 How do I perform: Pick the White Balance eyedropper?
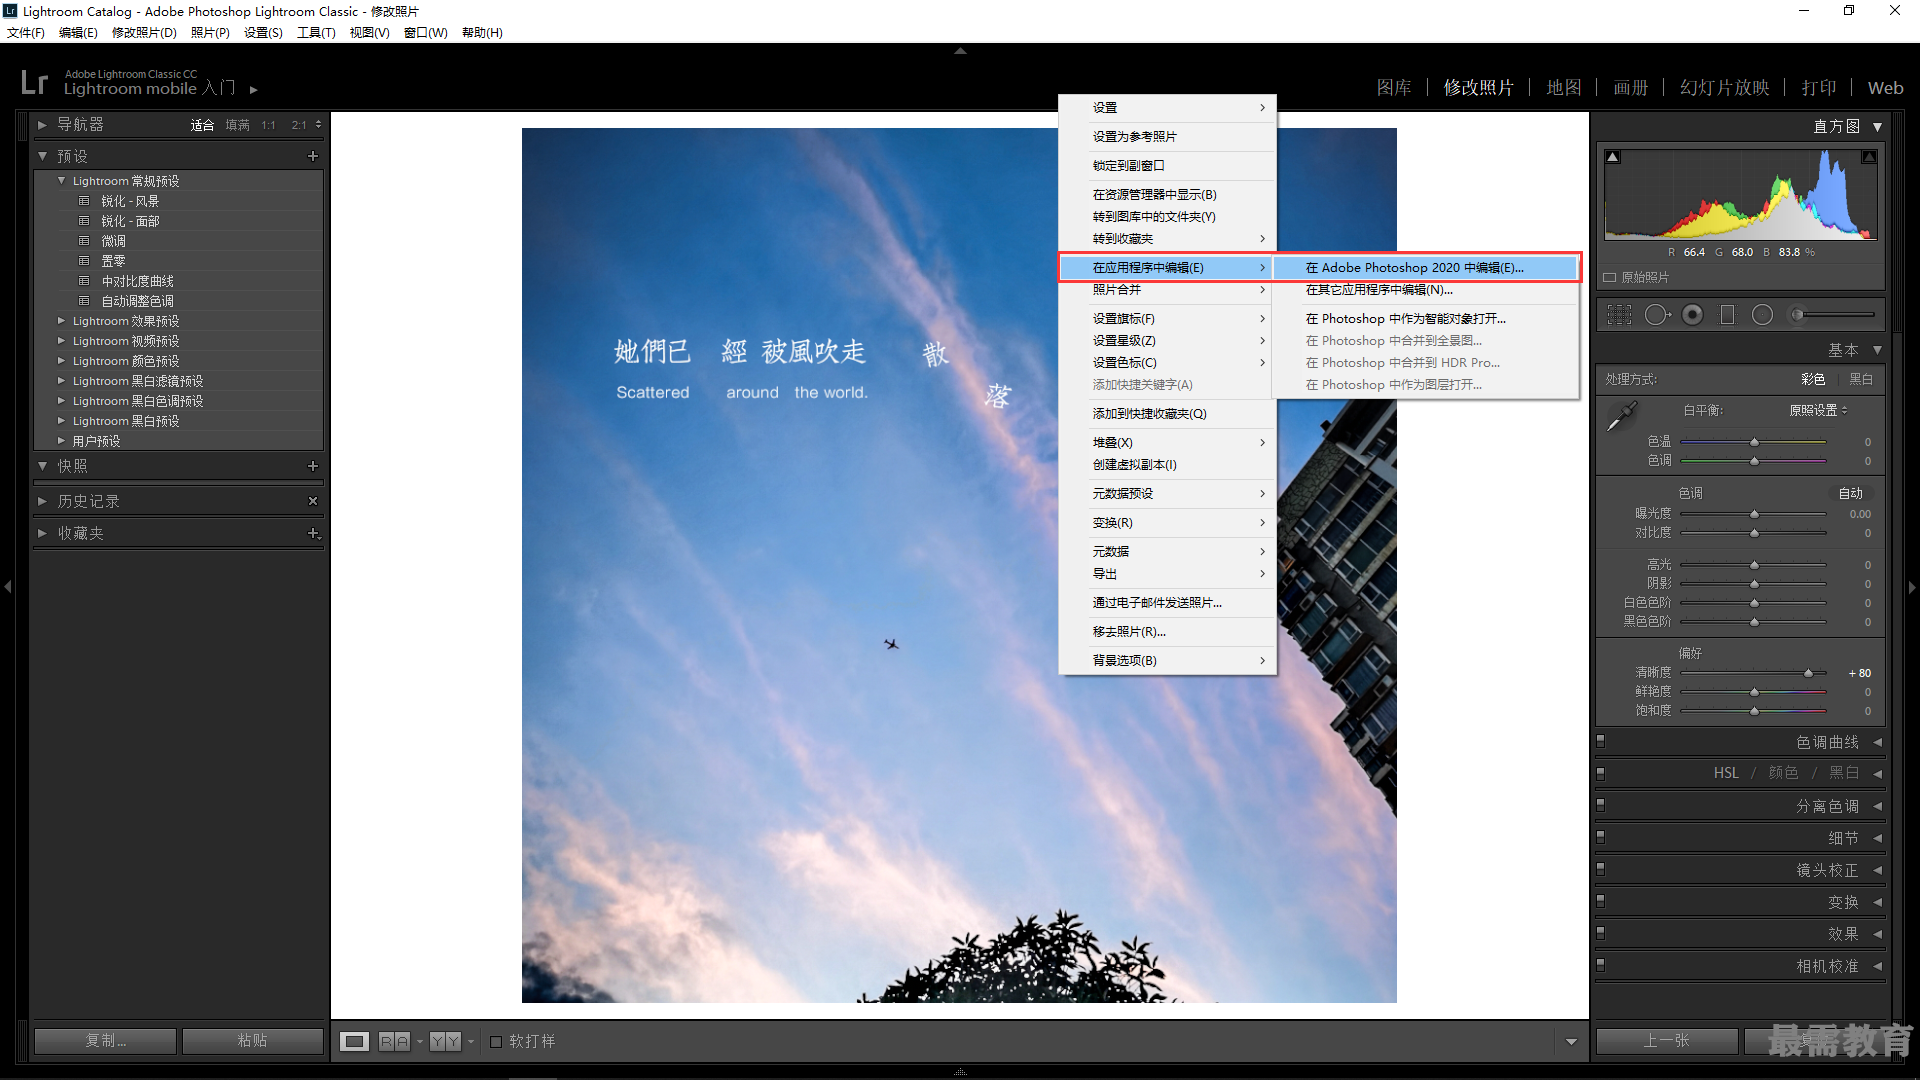tap(1621, 416)
